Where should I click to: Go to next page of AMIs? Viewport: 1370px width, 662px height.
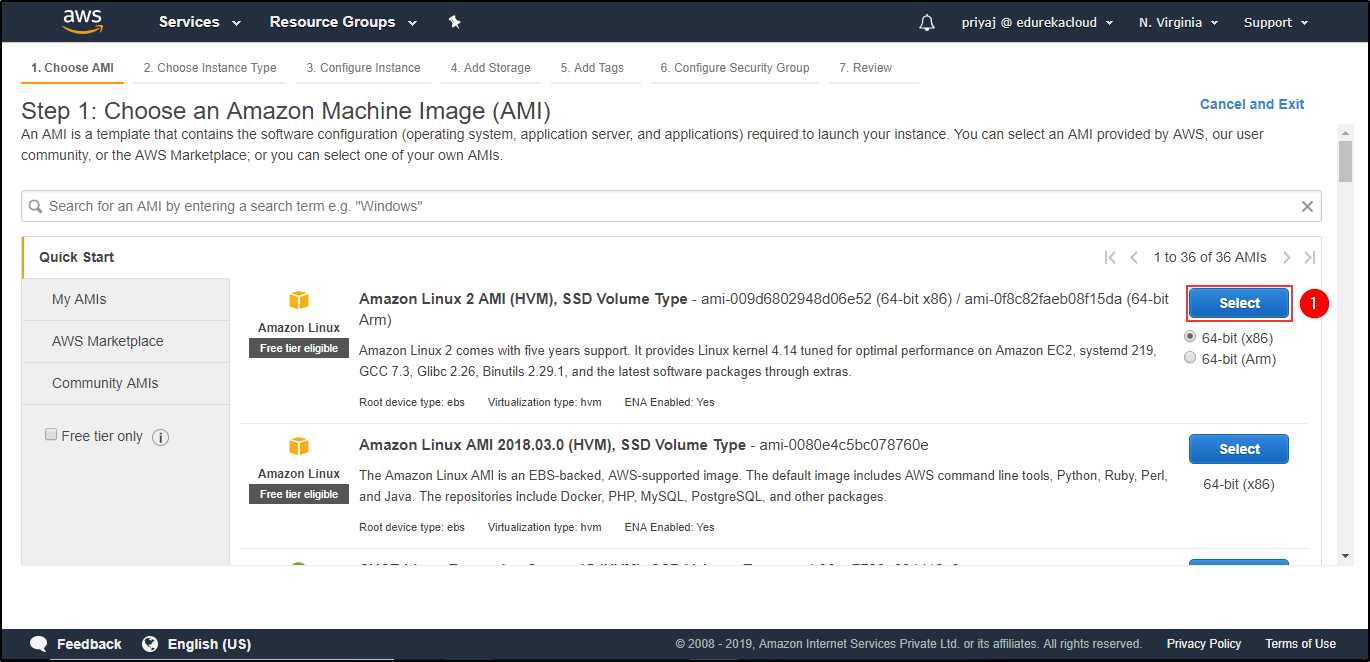tap(1287, 257)
